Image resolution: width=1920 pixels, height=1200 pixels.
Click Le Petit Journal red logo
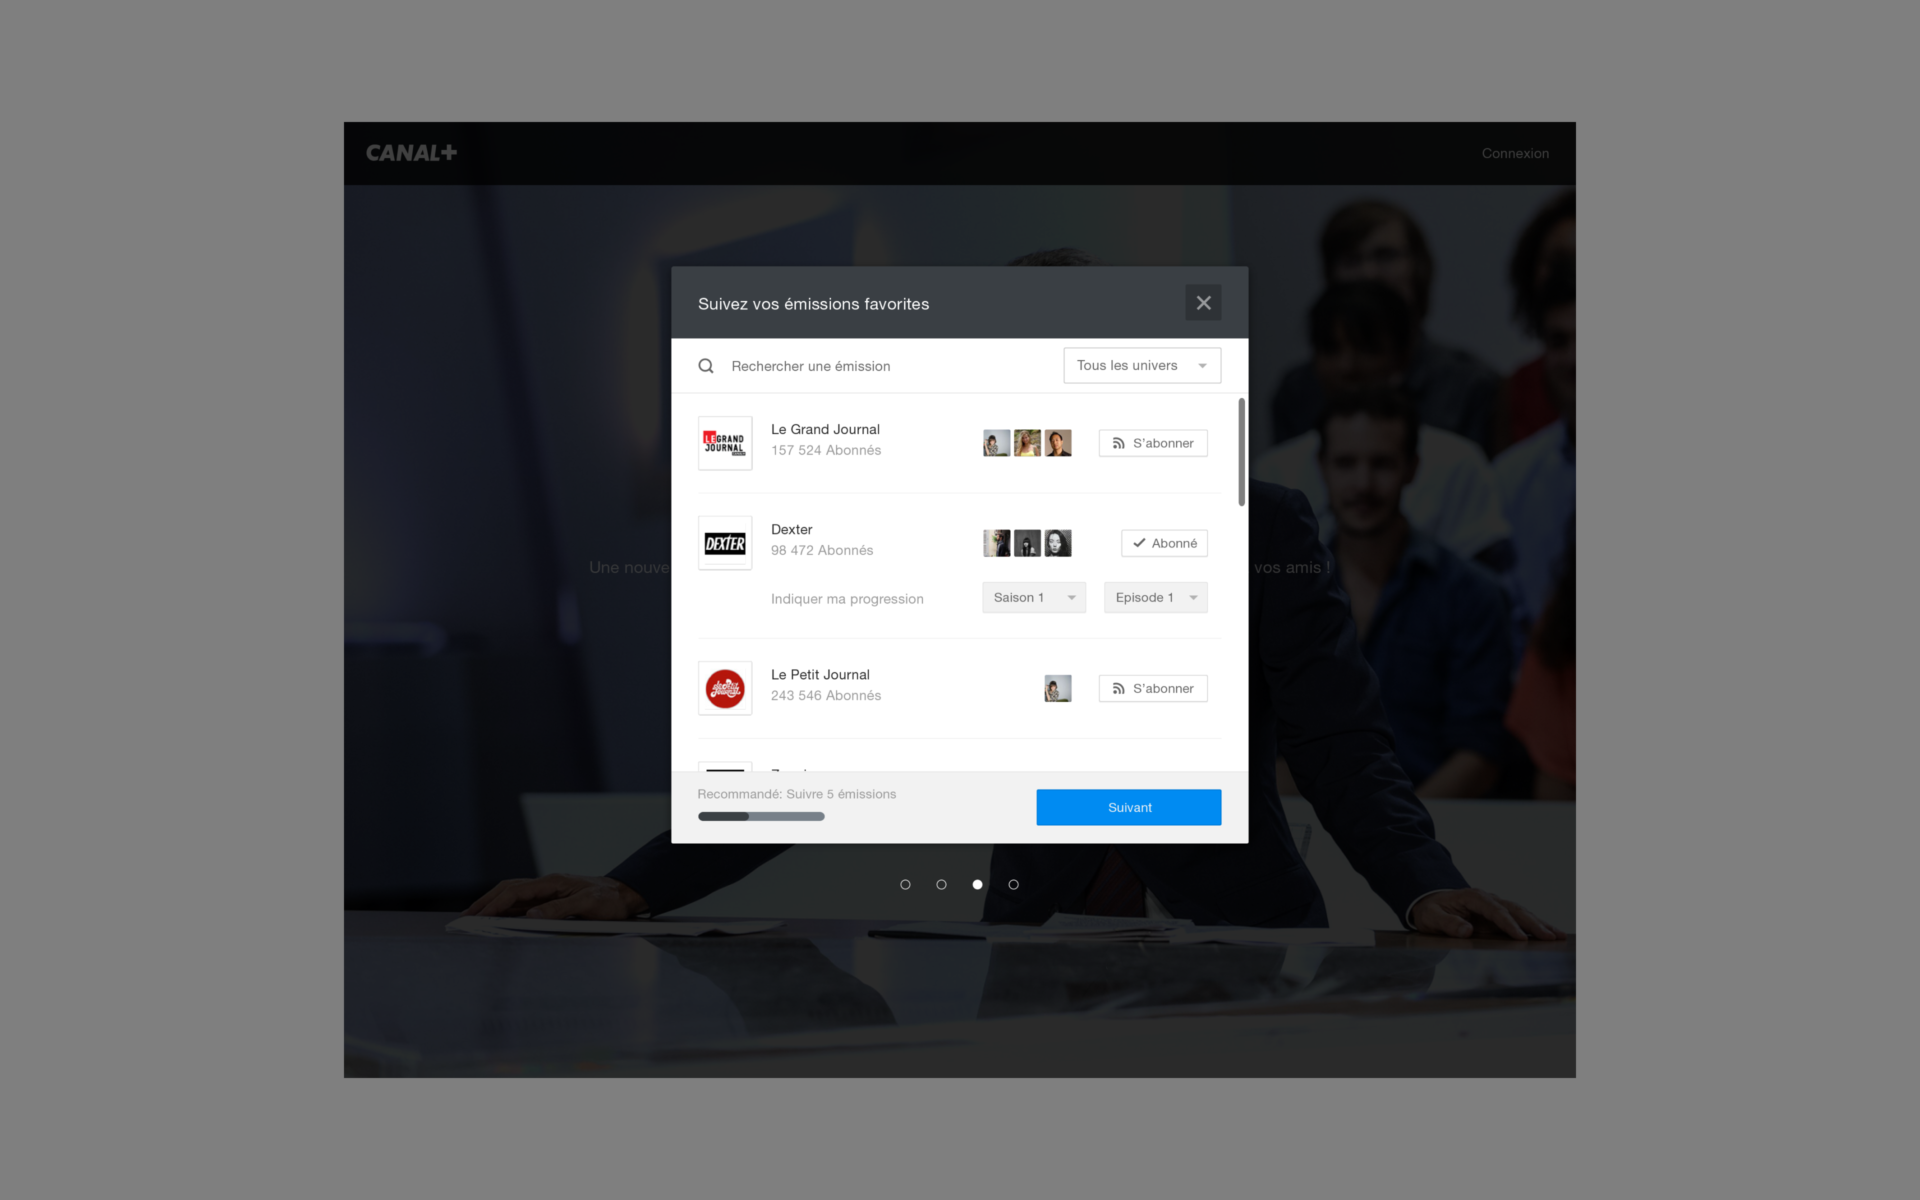[x=725, y=688]
